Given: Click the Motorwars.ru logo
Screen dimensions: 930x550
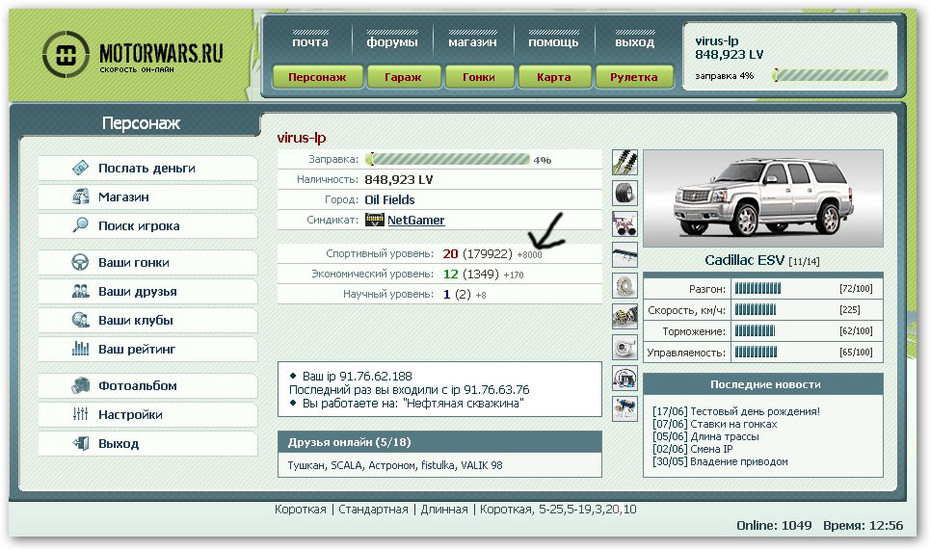Looking at the screenshot, I should point(133,55).
